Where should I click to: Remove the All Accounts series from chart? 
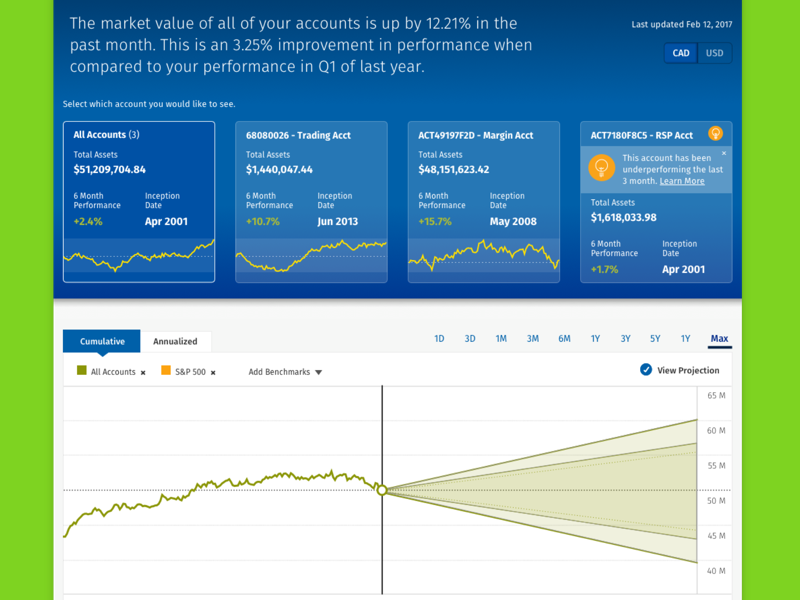coord(143,372)
